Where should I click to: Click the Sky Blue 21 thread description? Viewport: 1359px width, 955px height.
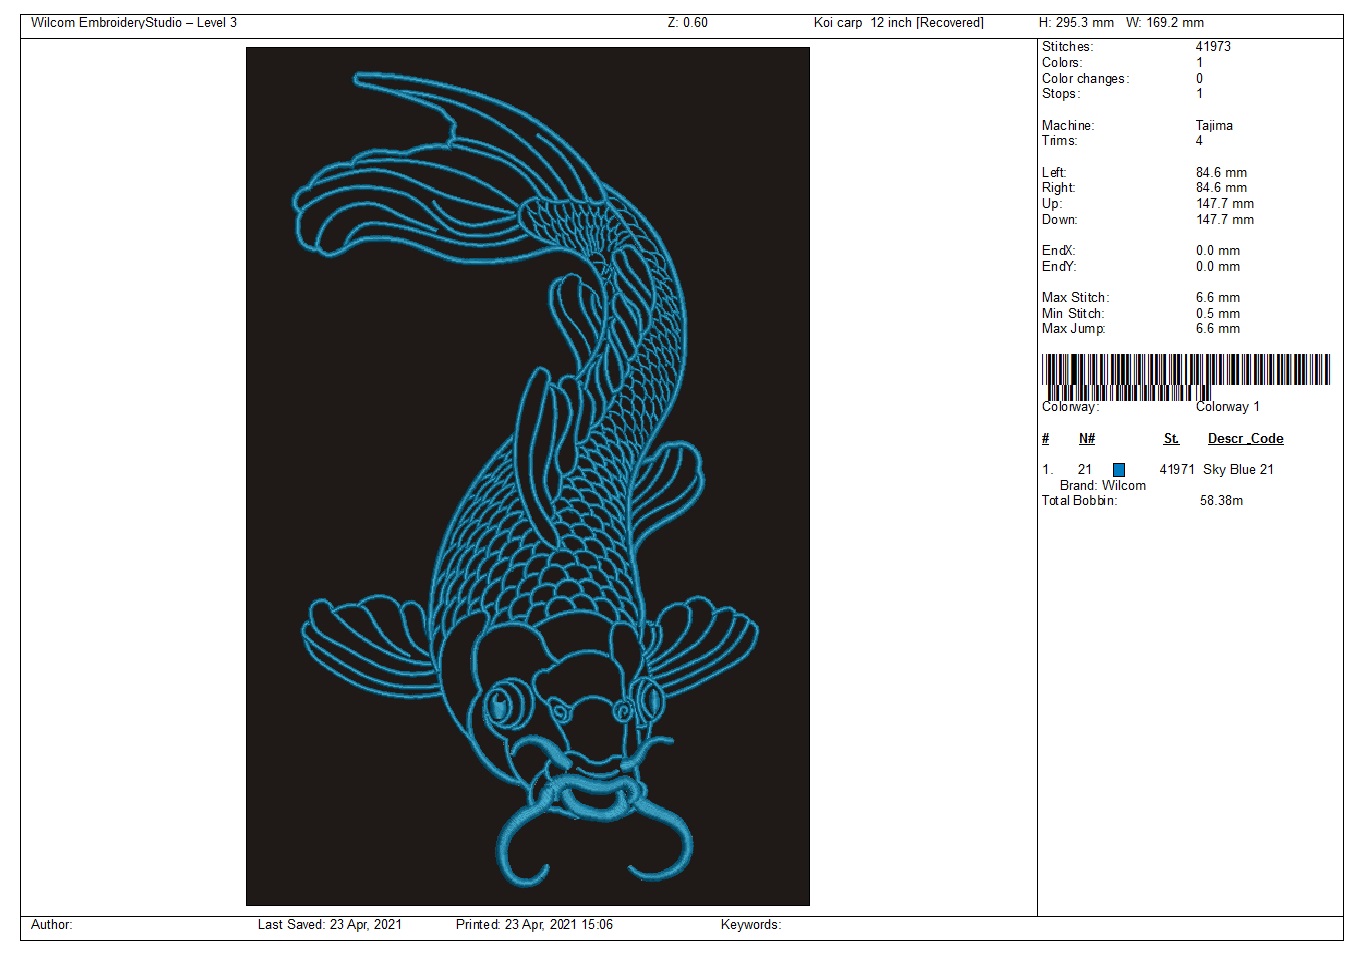pos(1238,470)
